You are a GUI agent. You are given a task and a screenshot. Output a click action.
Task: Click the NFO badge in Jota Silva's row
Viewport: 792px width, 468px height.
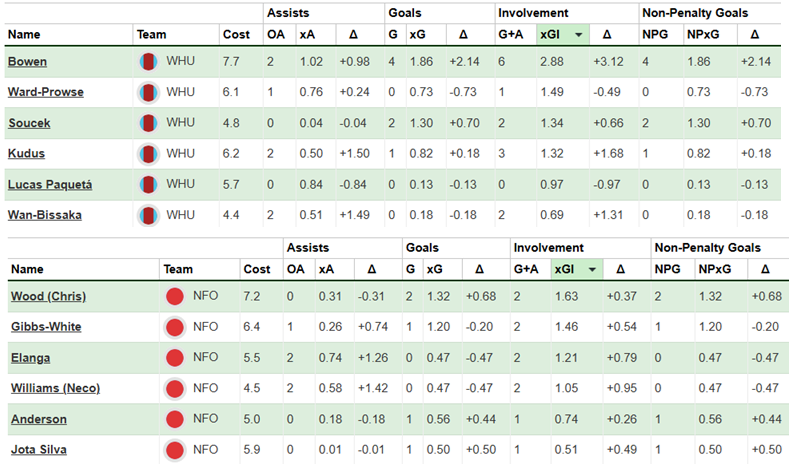174,450
